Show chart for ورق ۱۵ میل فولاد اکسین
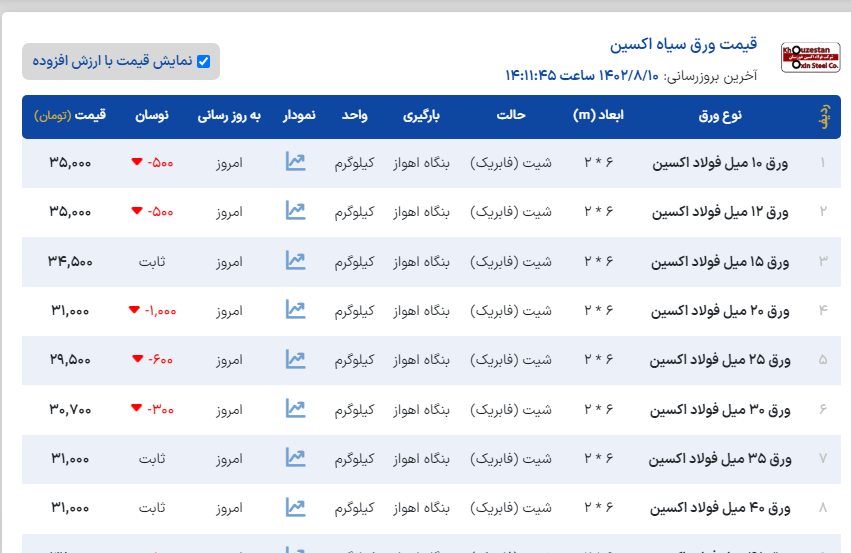 295,261
